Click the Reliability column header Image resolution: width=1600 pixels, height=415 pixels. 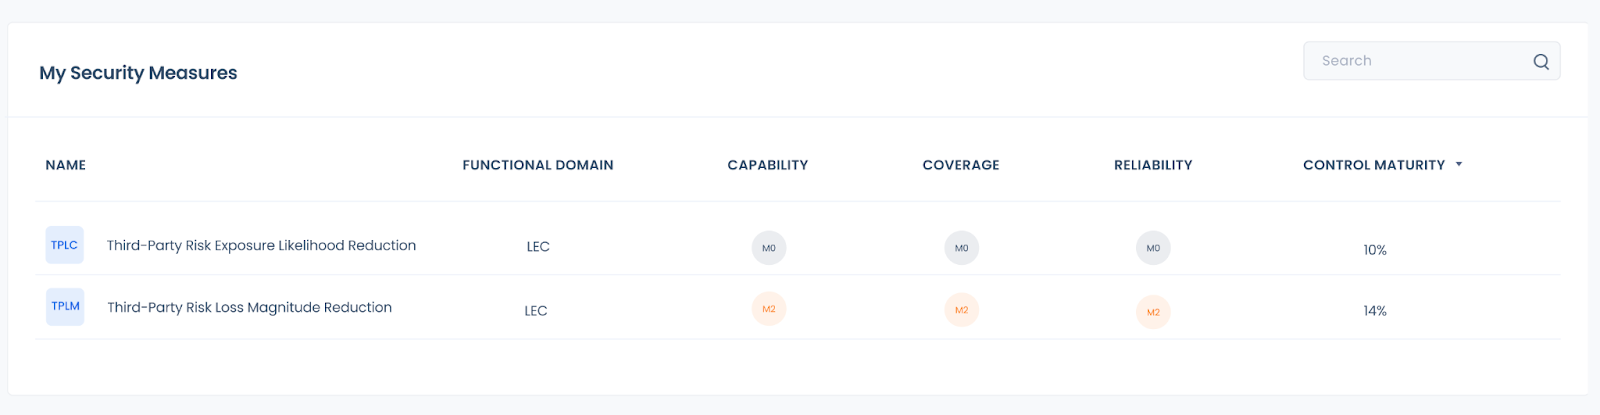tap(1153, 165)
